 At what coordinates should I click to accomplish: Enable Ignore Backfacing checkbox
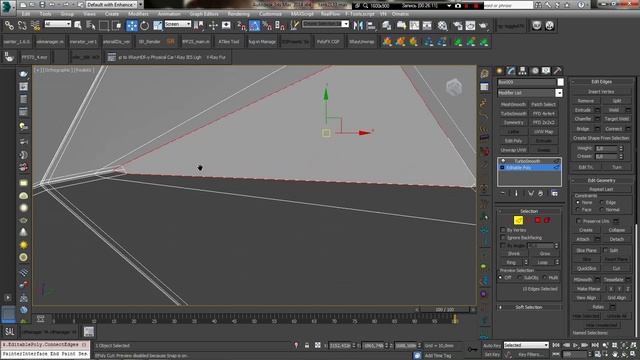click(x=503, y=238)
